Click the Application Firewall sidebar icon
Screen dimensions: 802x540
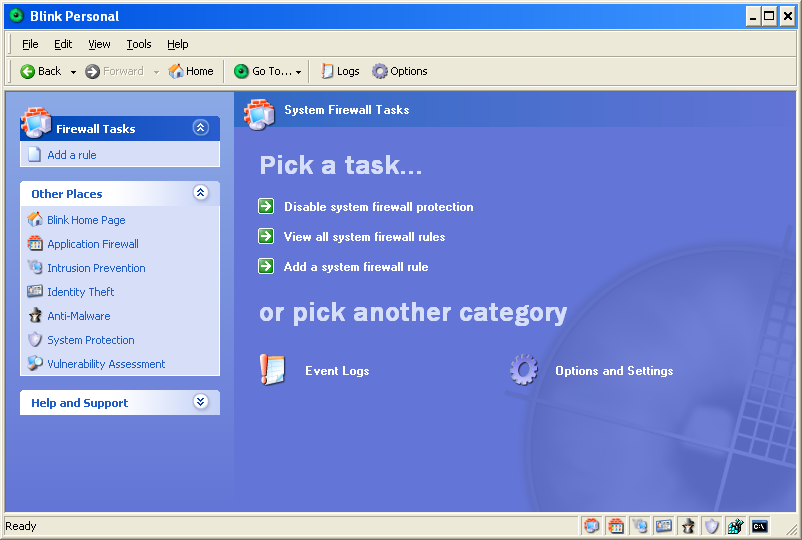35,243
